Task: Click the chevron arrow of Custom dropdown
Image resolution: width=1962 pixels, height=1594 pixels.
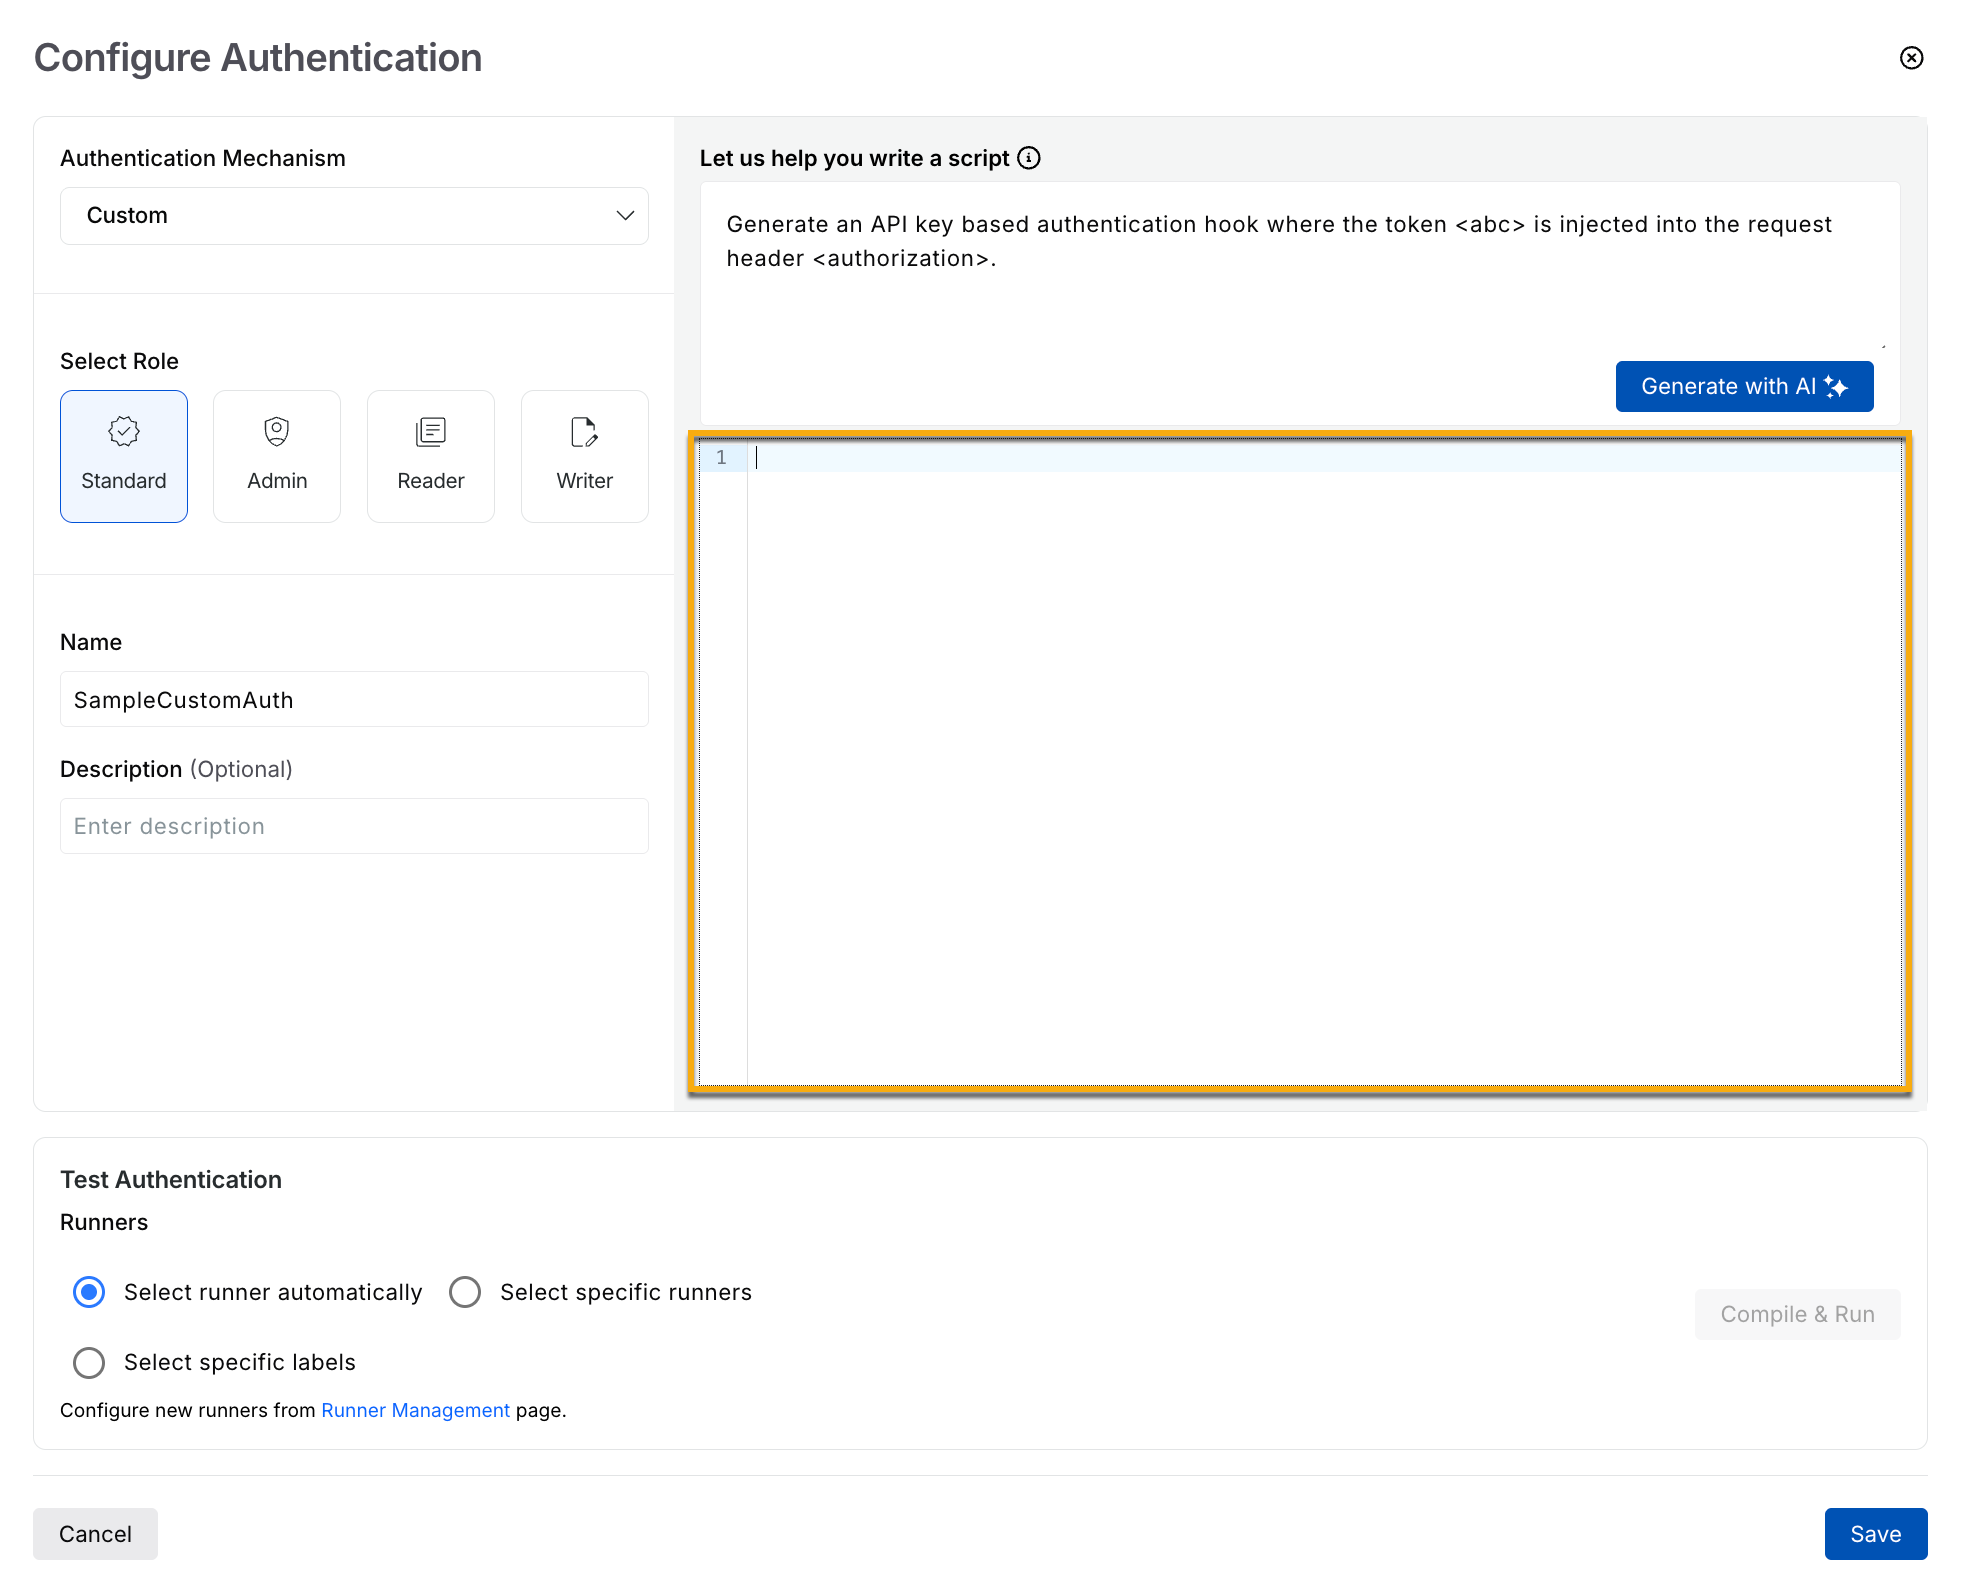Action: 625,216
